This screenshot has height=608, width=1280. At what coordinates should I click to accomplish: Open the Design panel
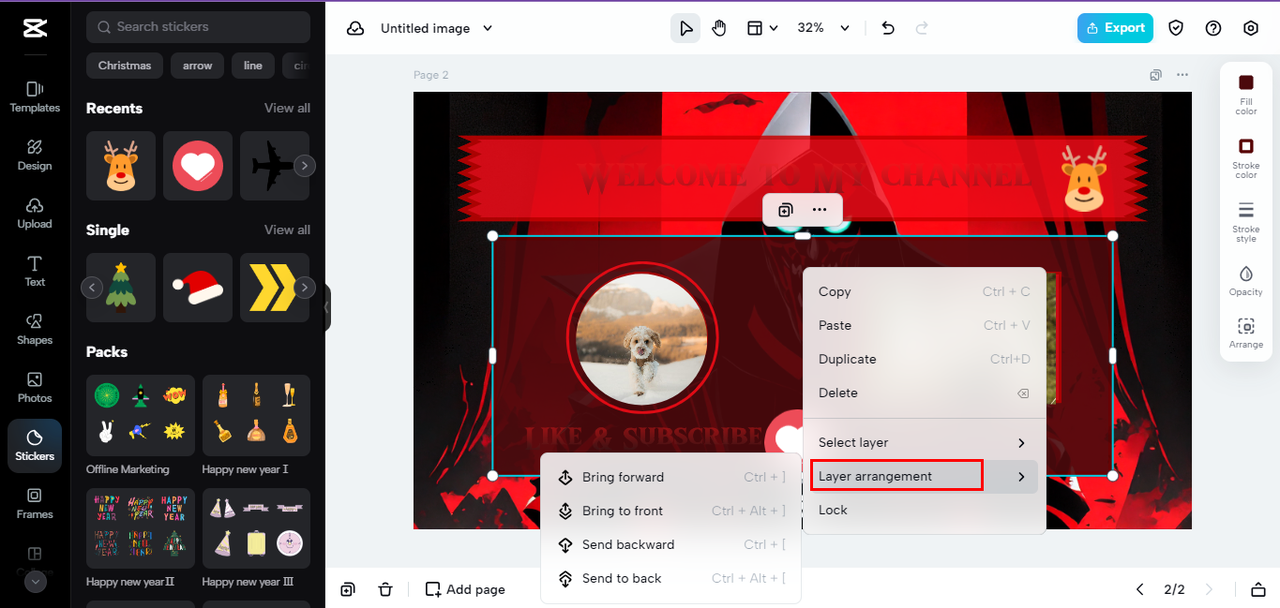(35, 155)
